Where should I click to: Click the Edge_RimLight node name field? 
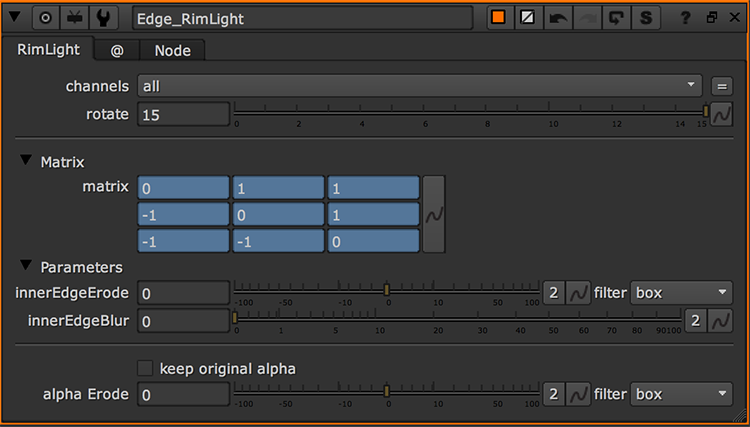click(302, 18)
